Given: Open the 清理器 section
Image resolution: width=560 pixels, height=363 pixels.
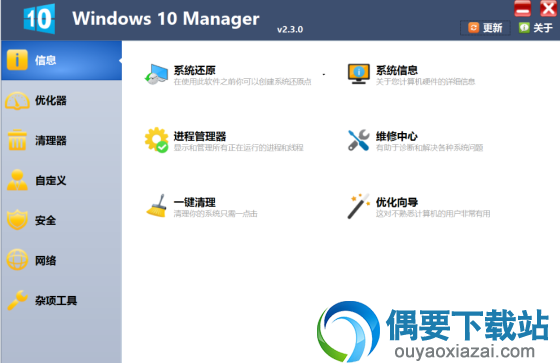Looking at the screenshot, I should [x=61, y=140].
